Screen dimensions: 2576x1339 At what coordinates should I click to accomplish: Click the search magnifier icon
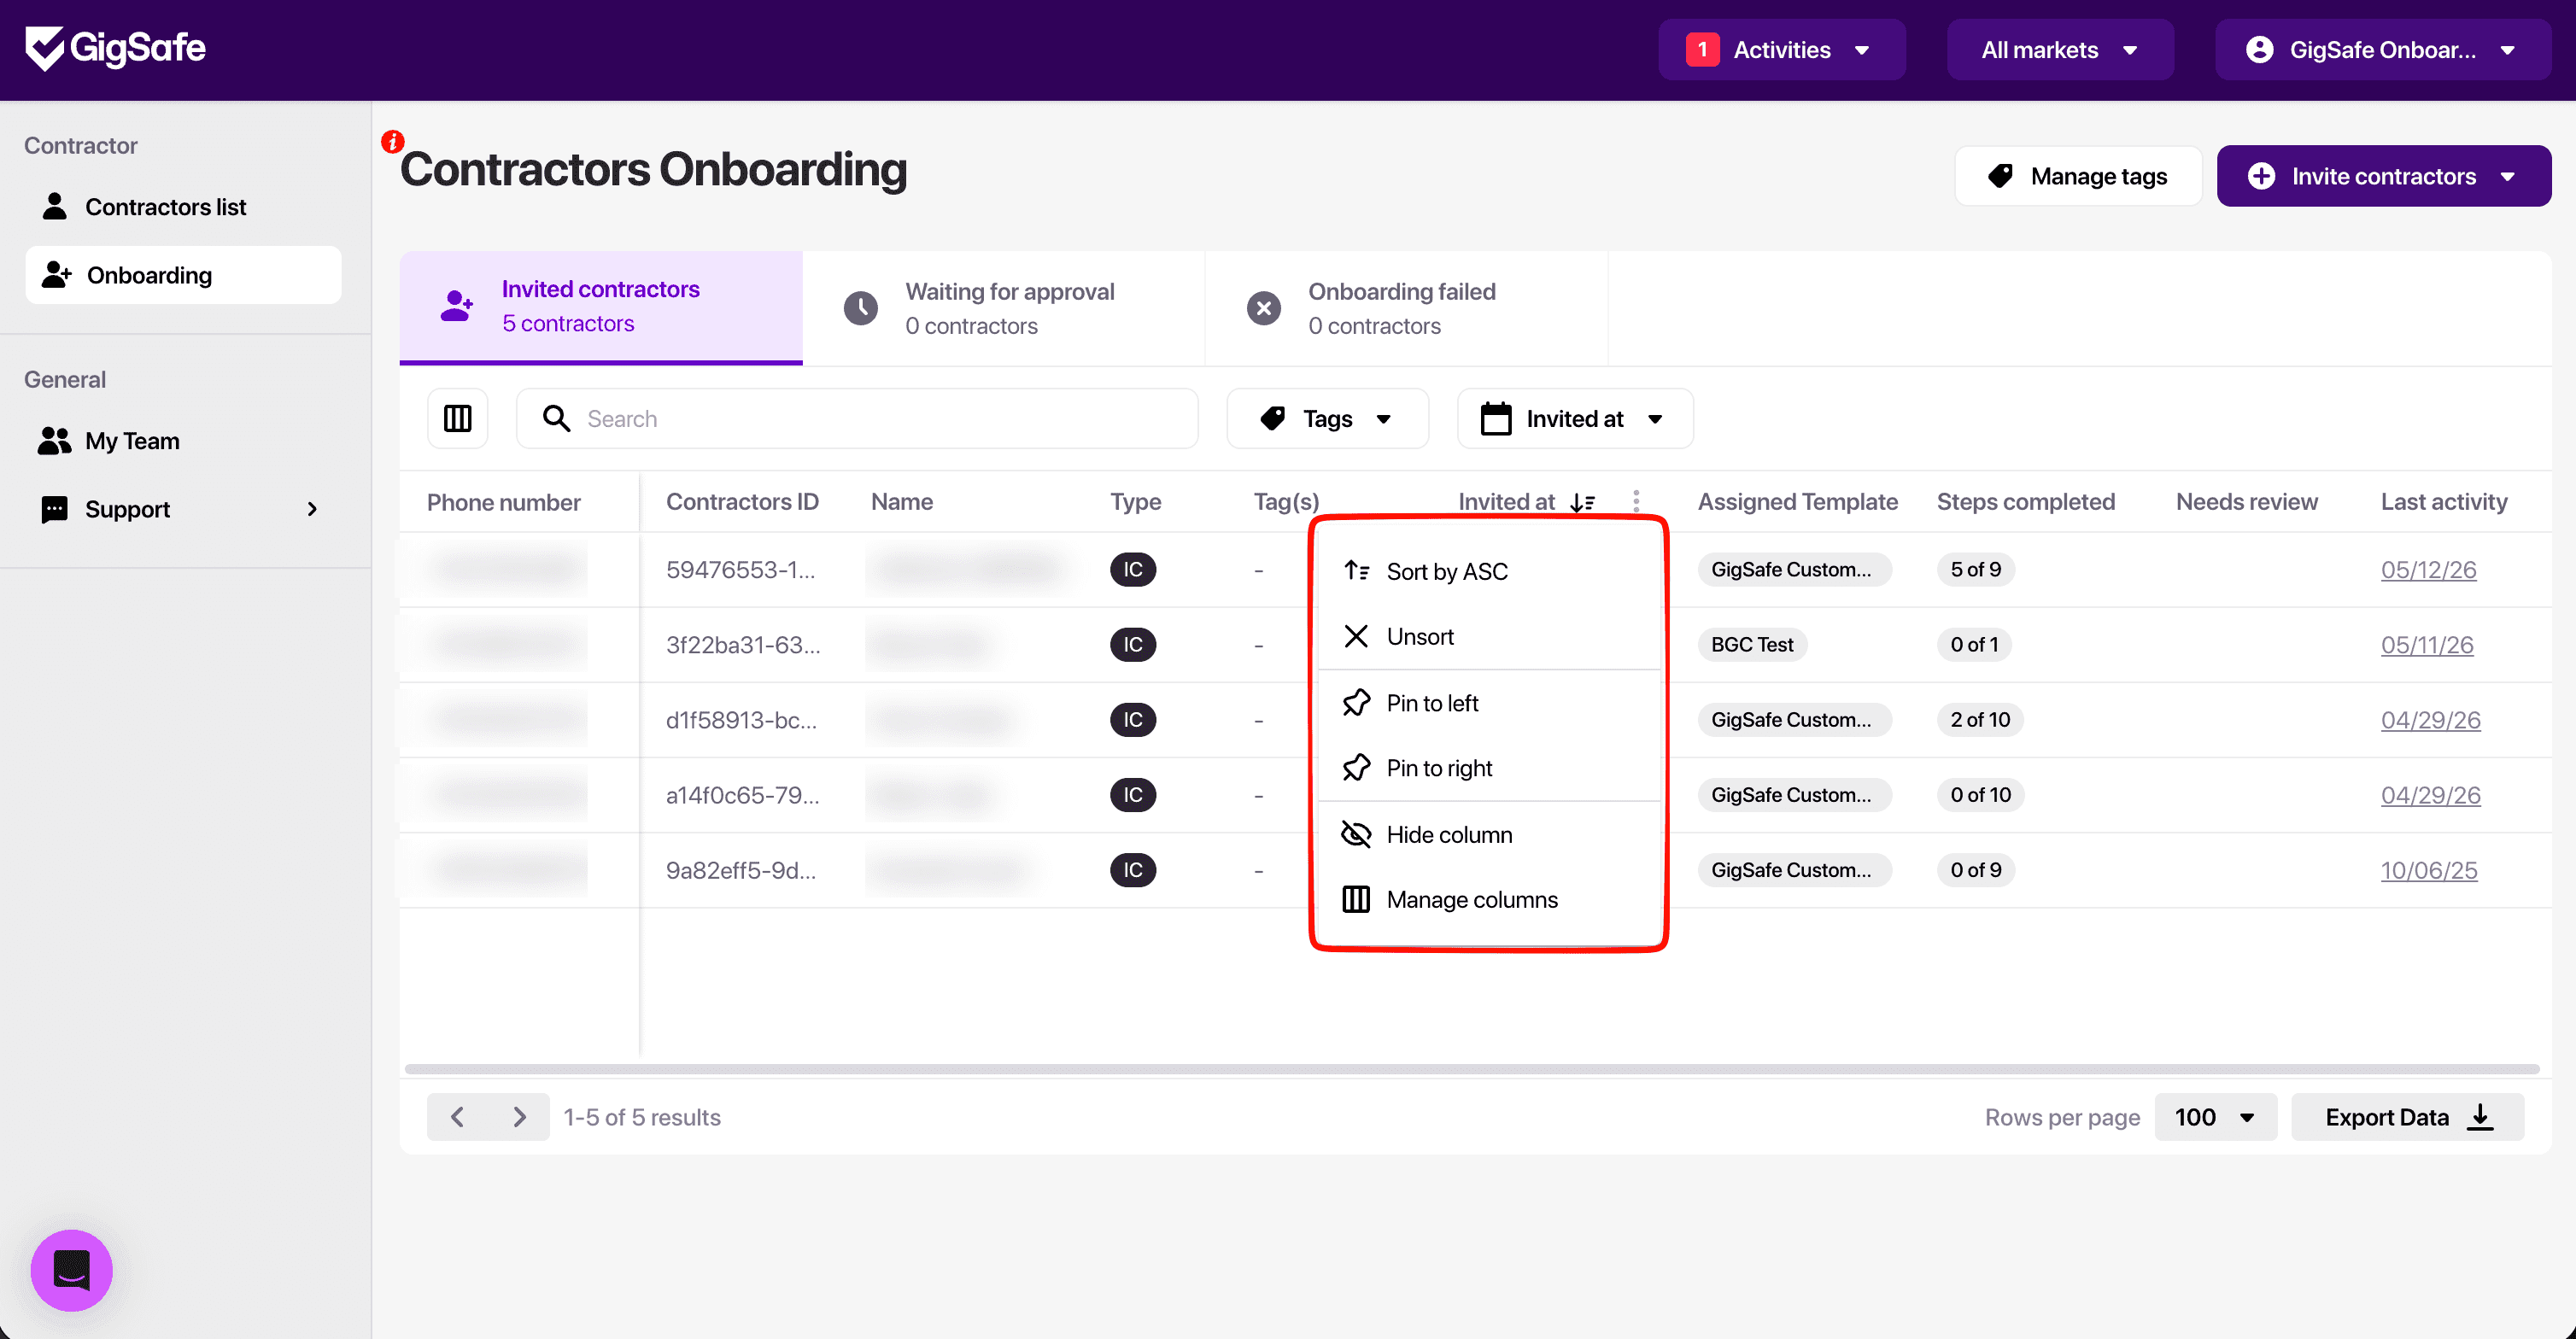556,418
